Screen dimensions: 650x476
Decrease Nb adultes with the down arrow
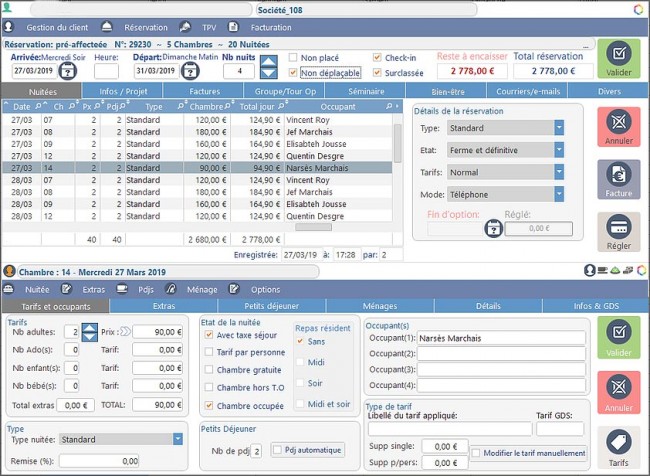[x=90, y=337]
